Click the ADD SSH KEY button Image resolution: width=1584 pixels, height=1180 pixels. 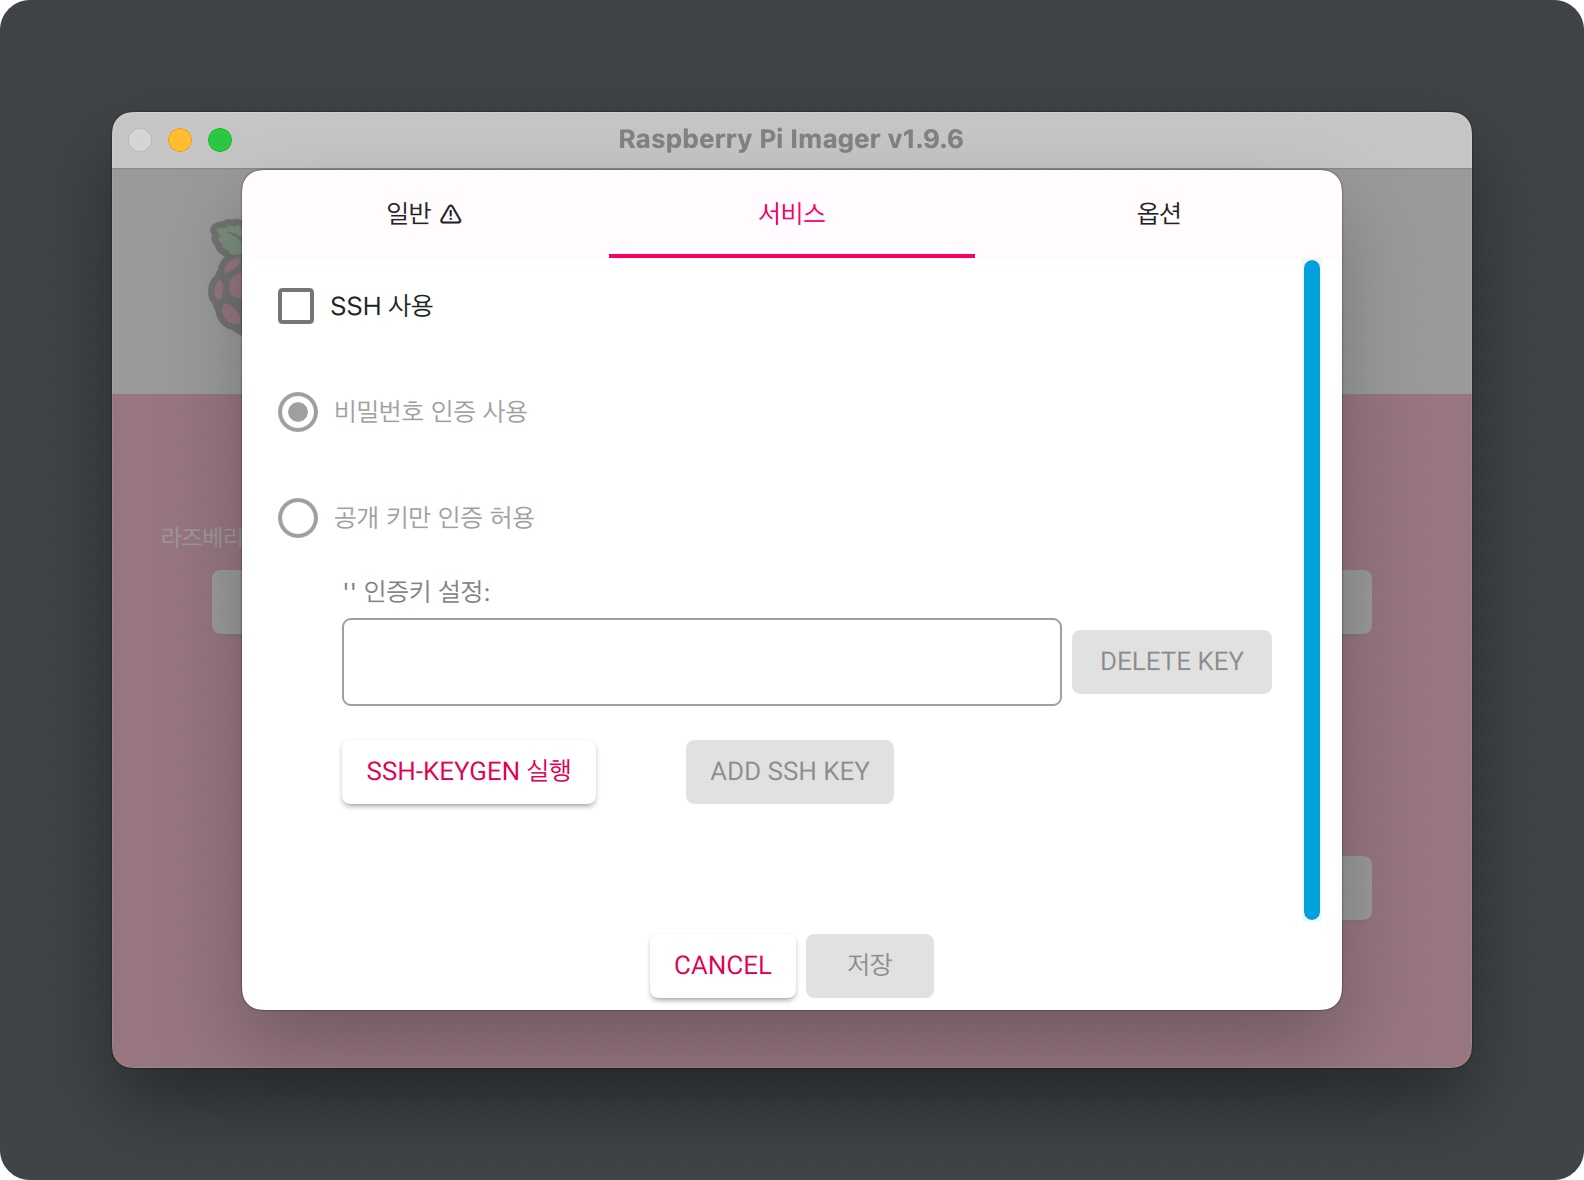[x=790, y=772]
